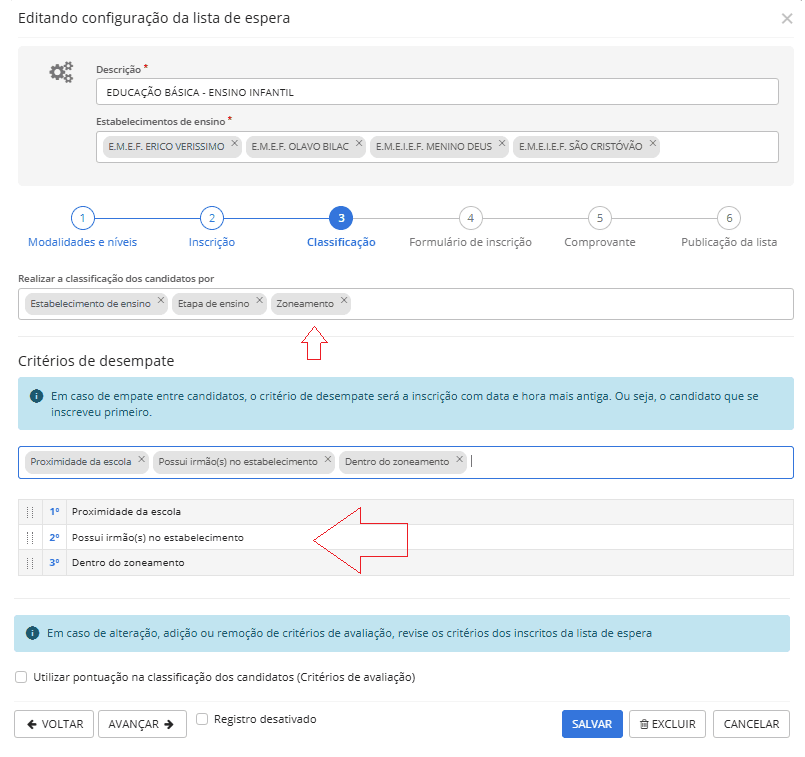Open the tiebreaker criteria multiselect field
The height and width of the screenshot is (757, 805).
point(630,461)
